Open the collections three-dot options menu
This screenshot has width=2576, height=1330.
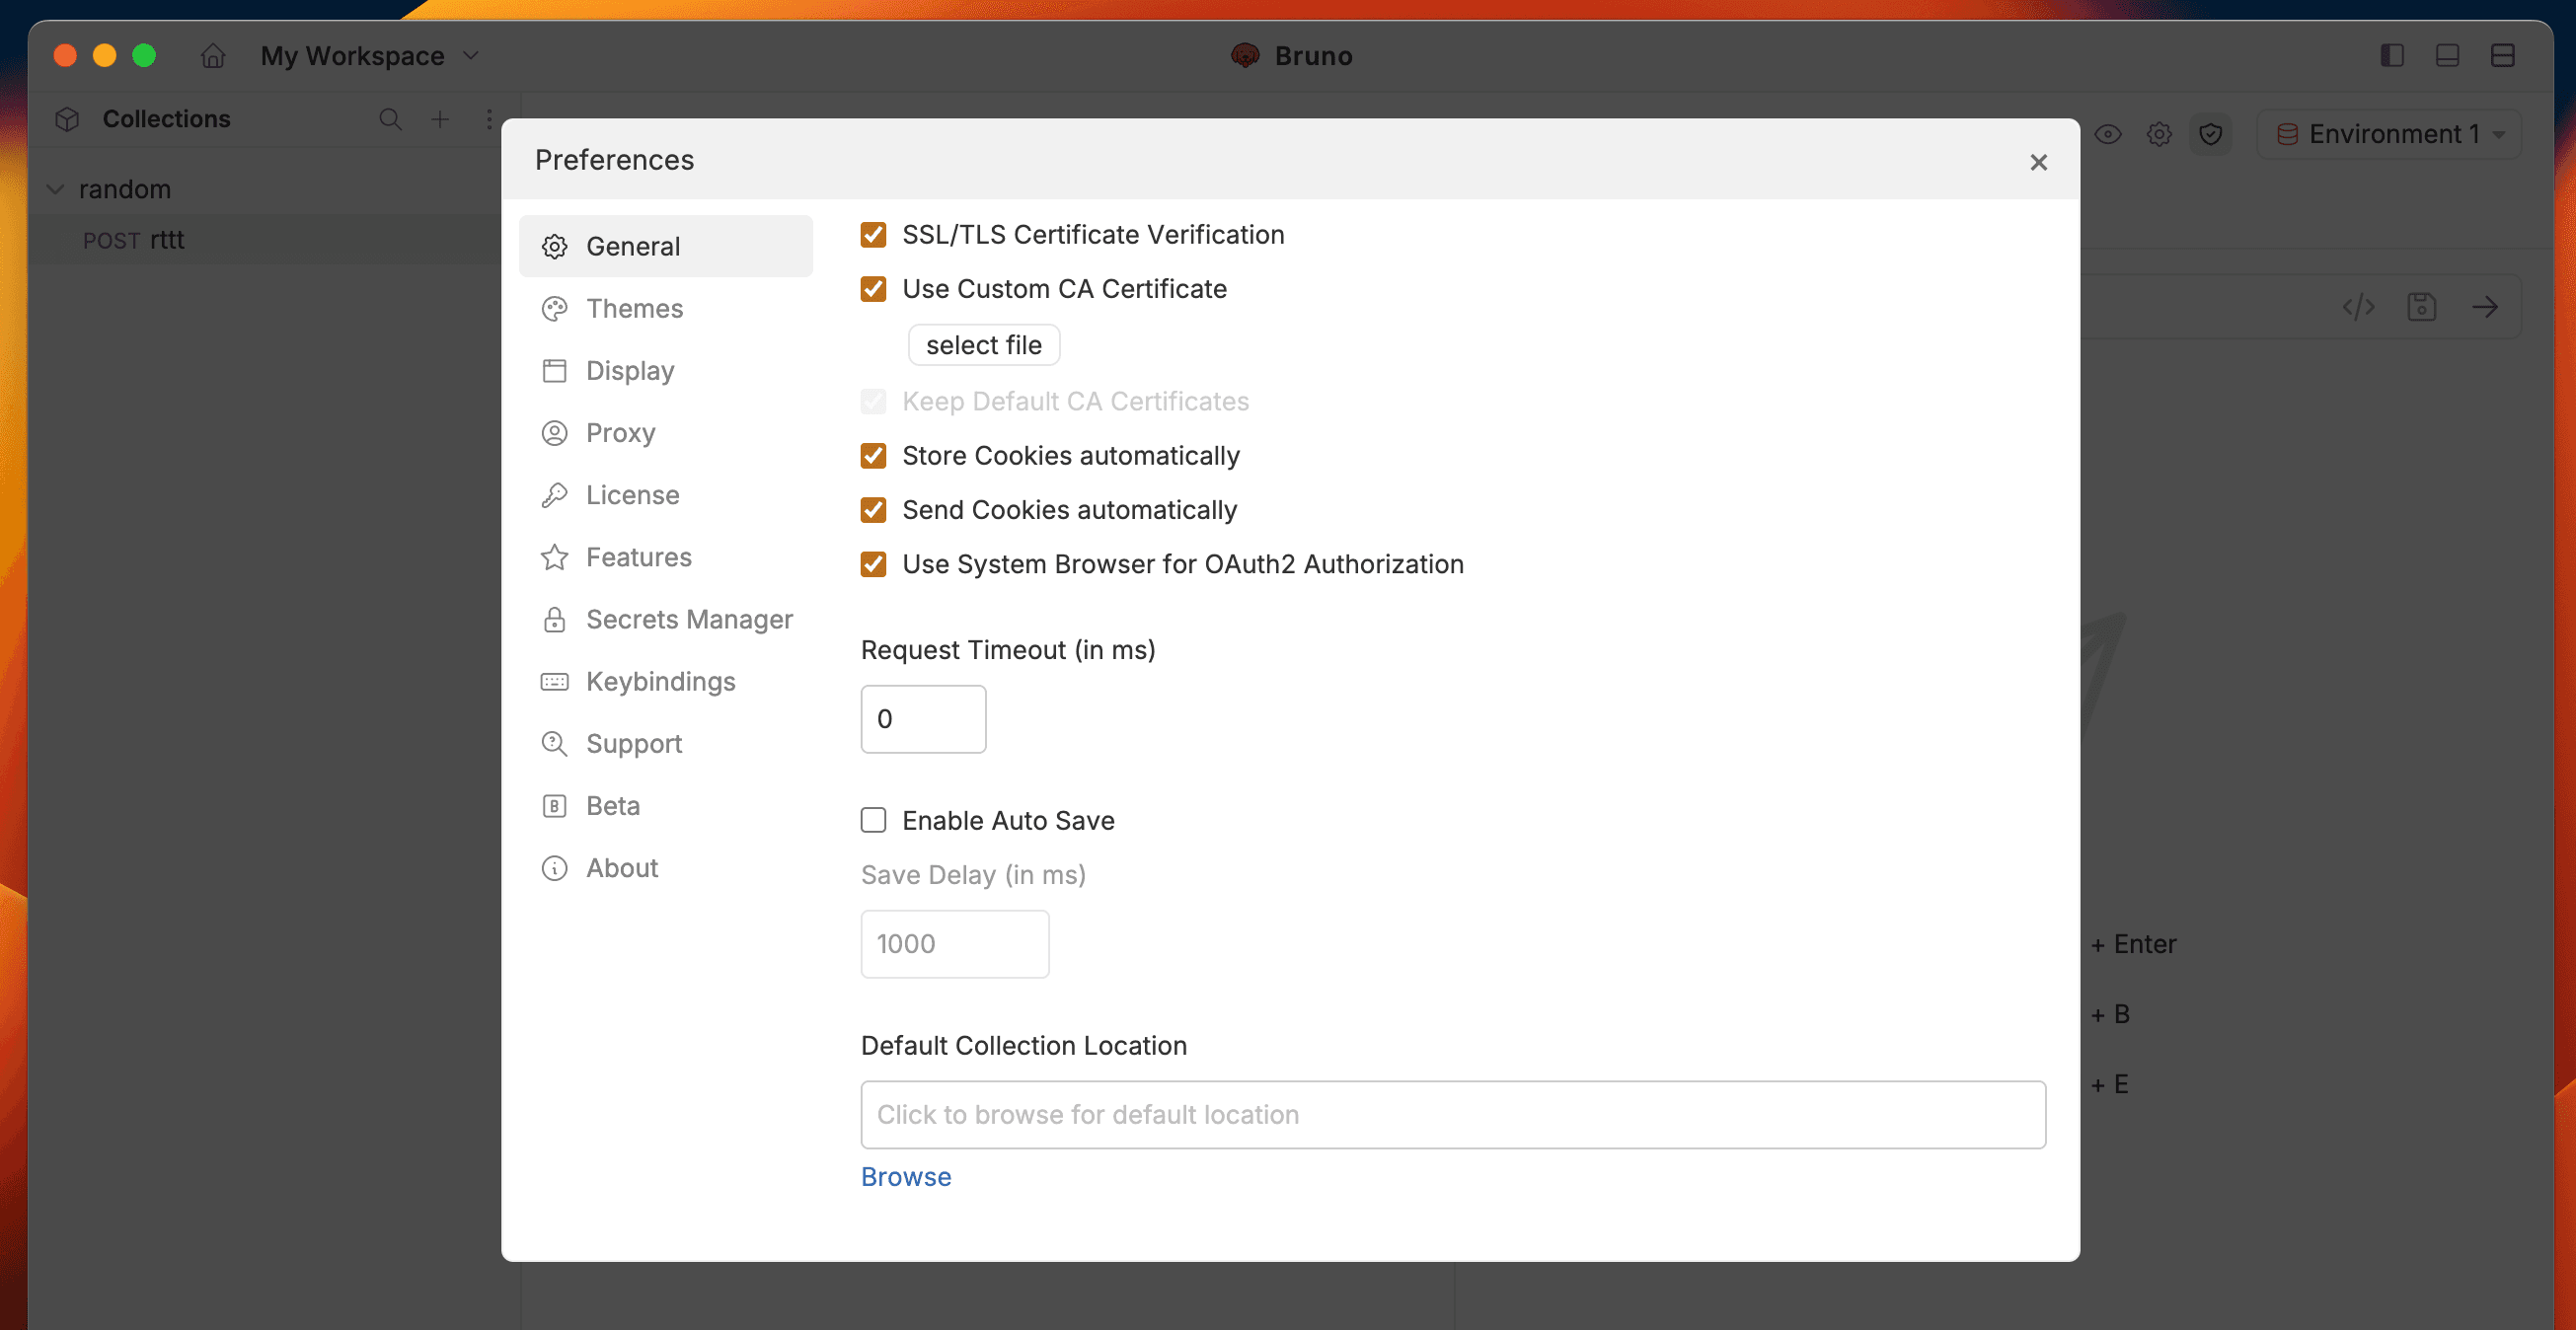pos(489,119)
